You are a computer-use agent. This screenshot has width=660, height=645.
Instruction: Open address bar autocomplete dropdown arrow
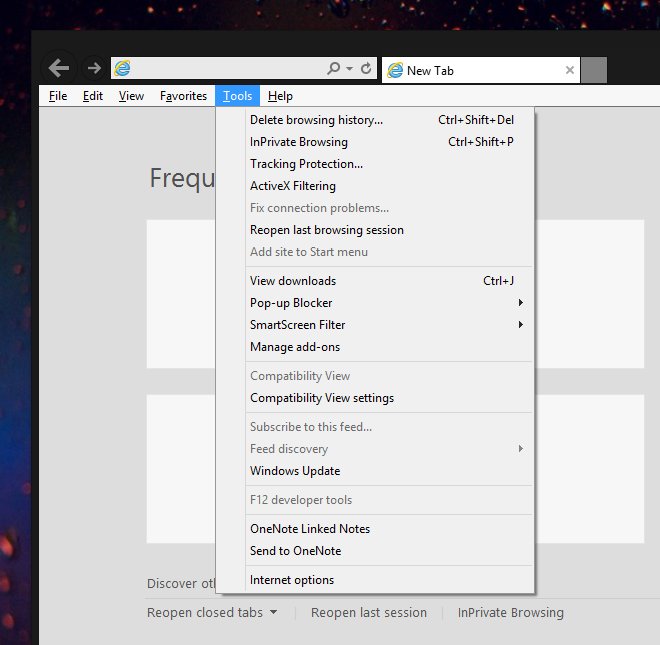coord(349,69)
